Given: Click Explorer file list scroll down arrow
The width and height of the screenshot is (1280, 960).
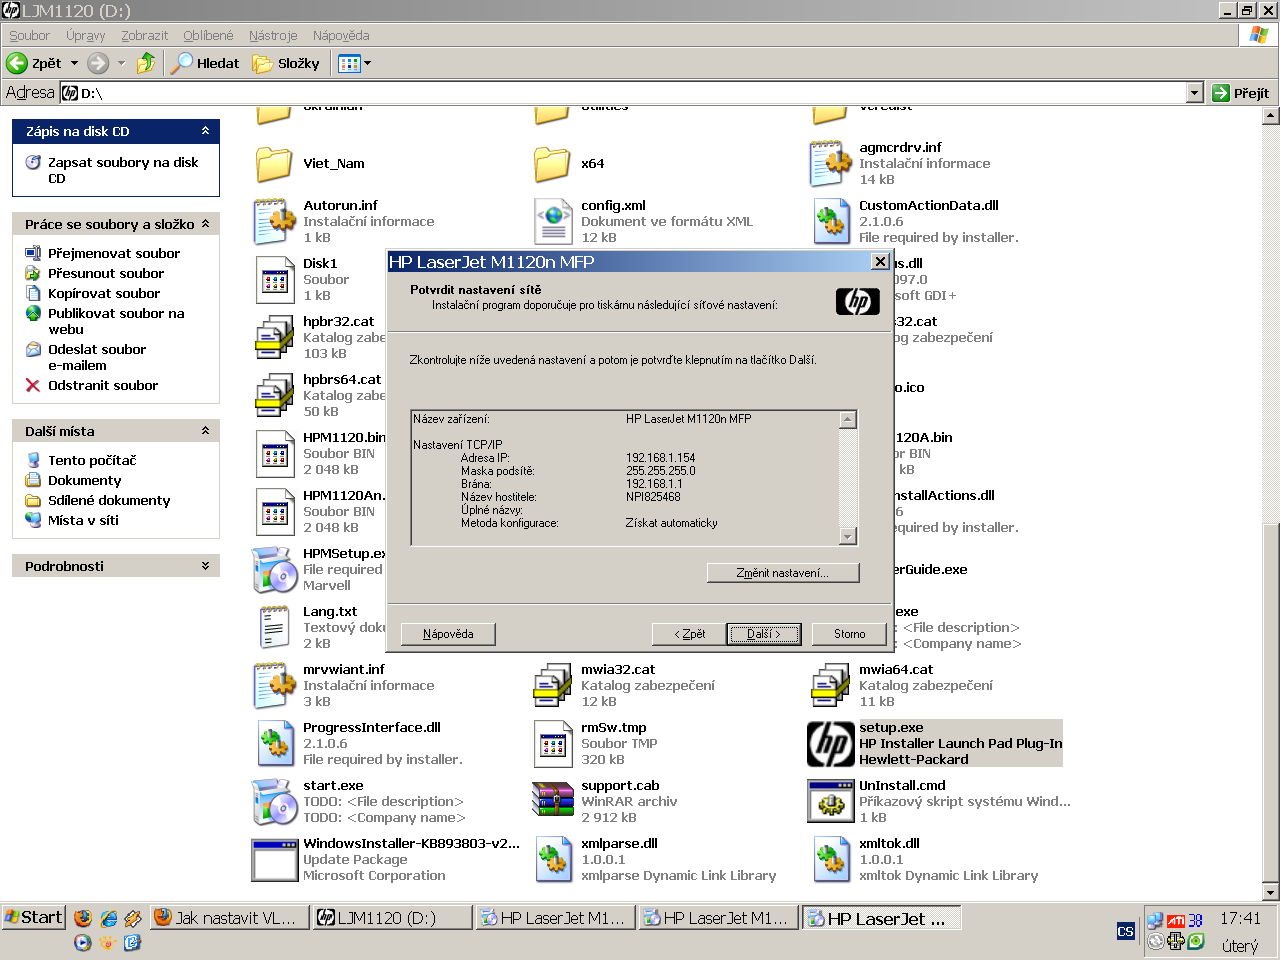Looking at the screenshot, I should [x=1271, y=892].
